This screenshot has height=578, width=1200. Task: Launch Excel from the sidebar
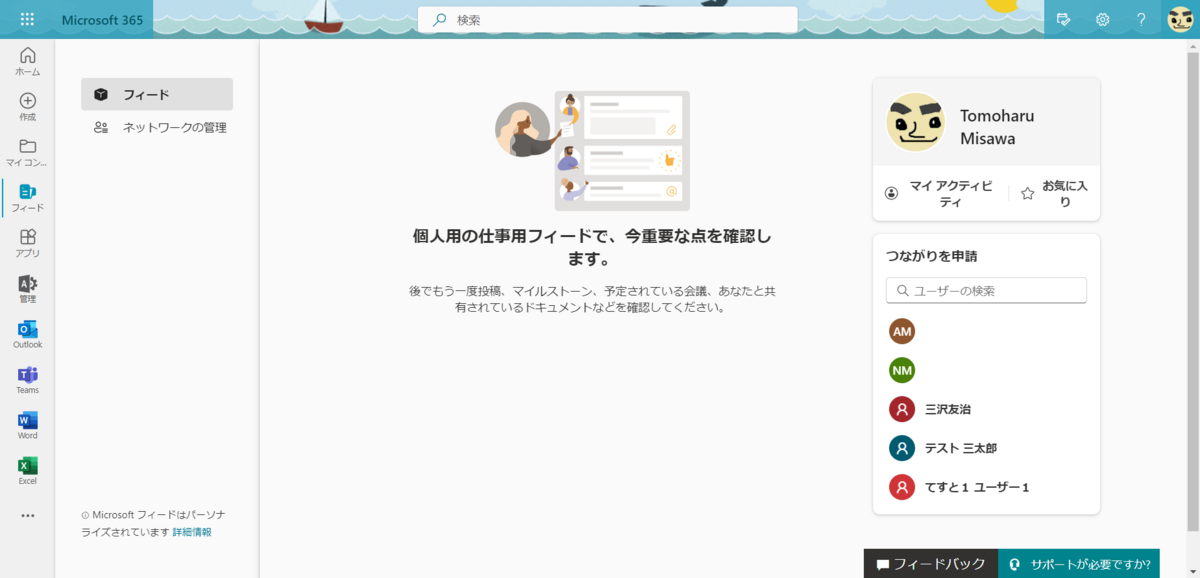(28, 471)
